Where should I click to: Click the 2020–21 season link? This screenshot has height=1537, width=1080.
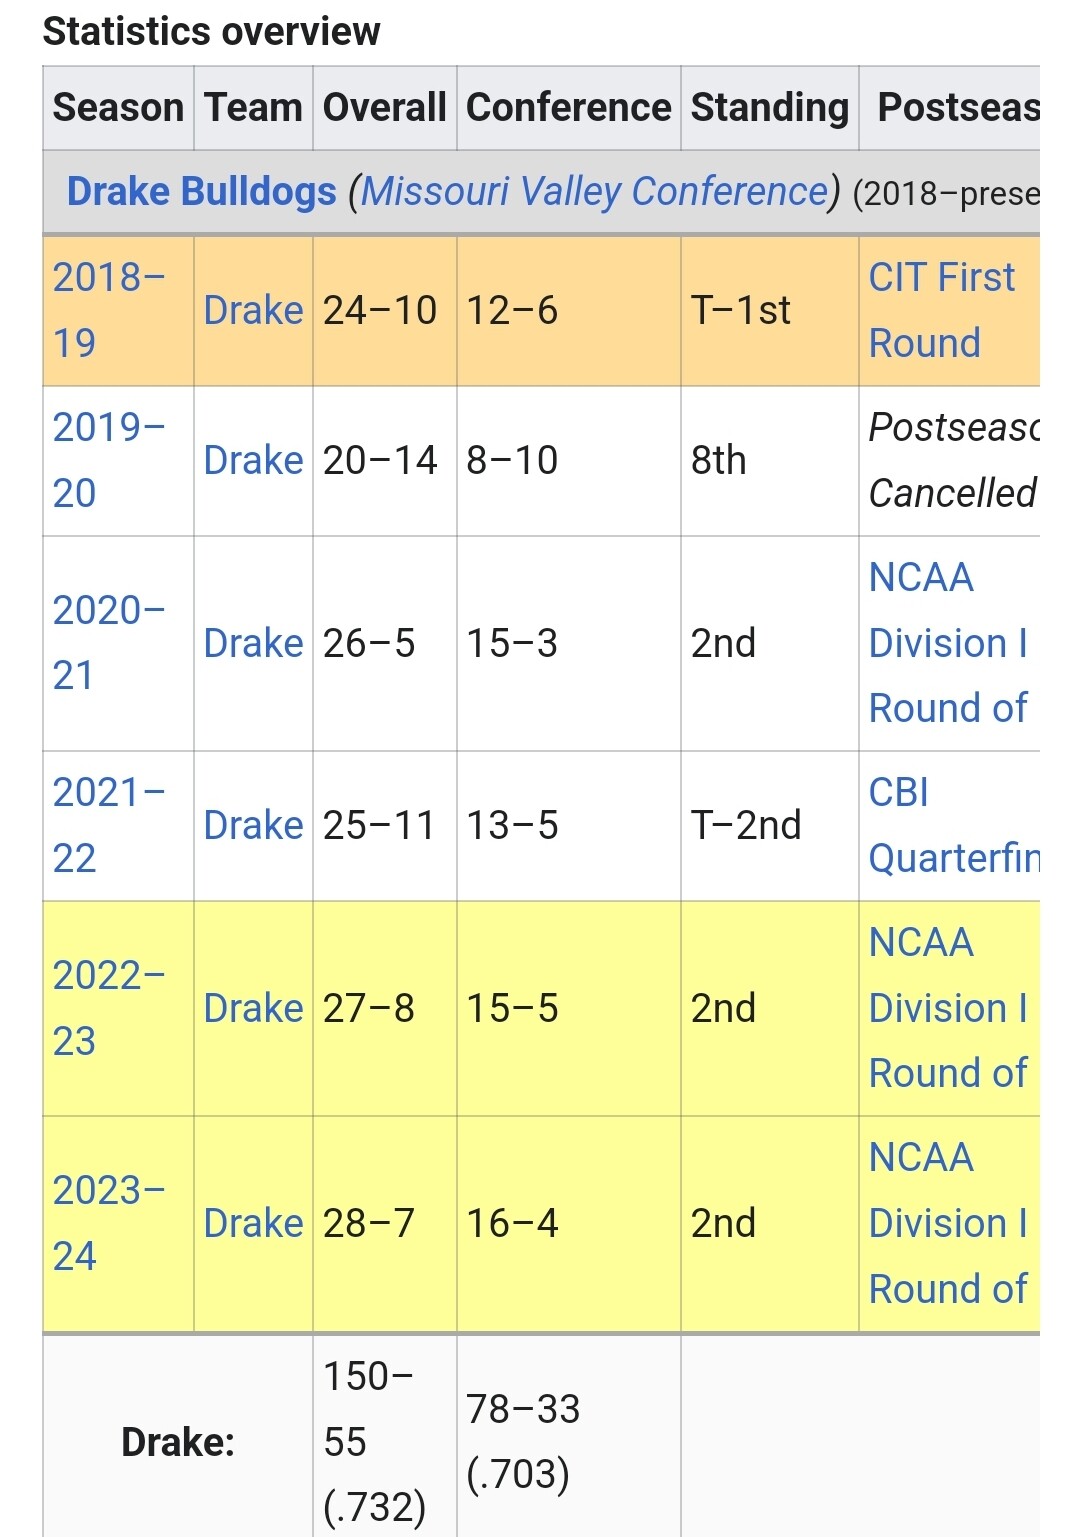108,642
